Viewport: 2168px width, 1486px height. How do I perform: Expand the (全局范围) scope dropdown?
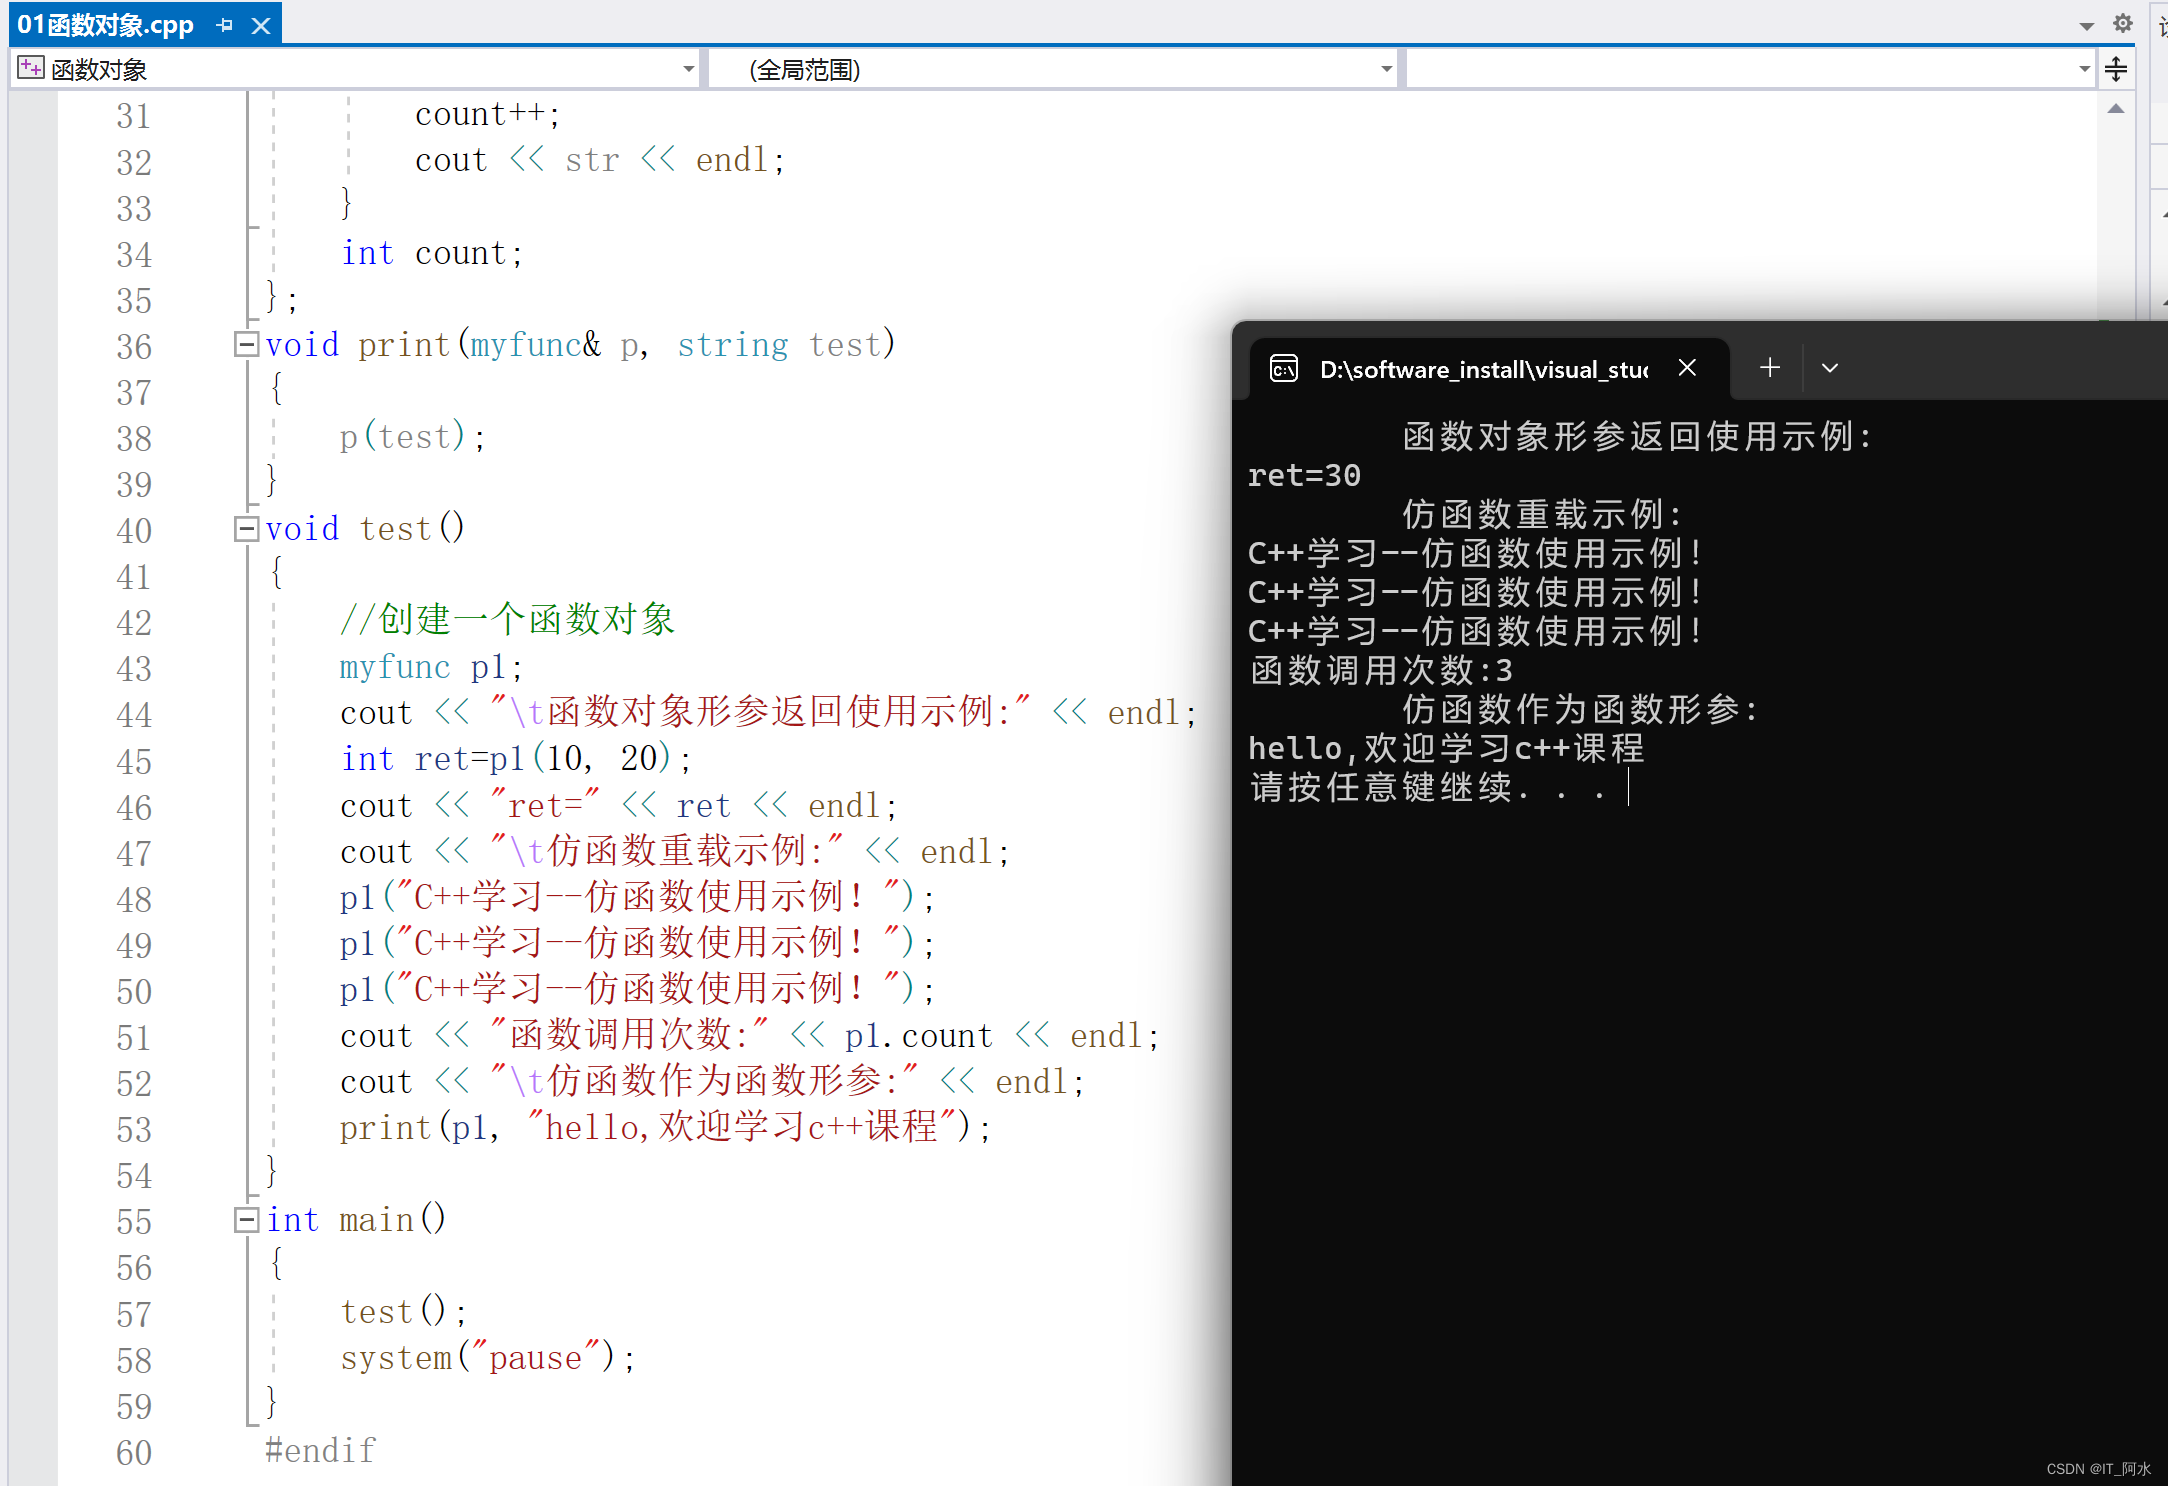[x=1386, y=69]
